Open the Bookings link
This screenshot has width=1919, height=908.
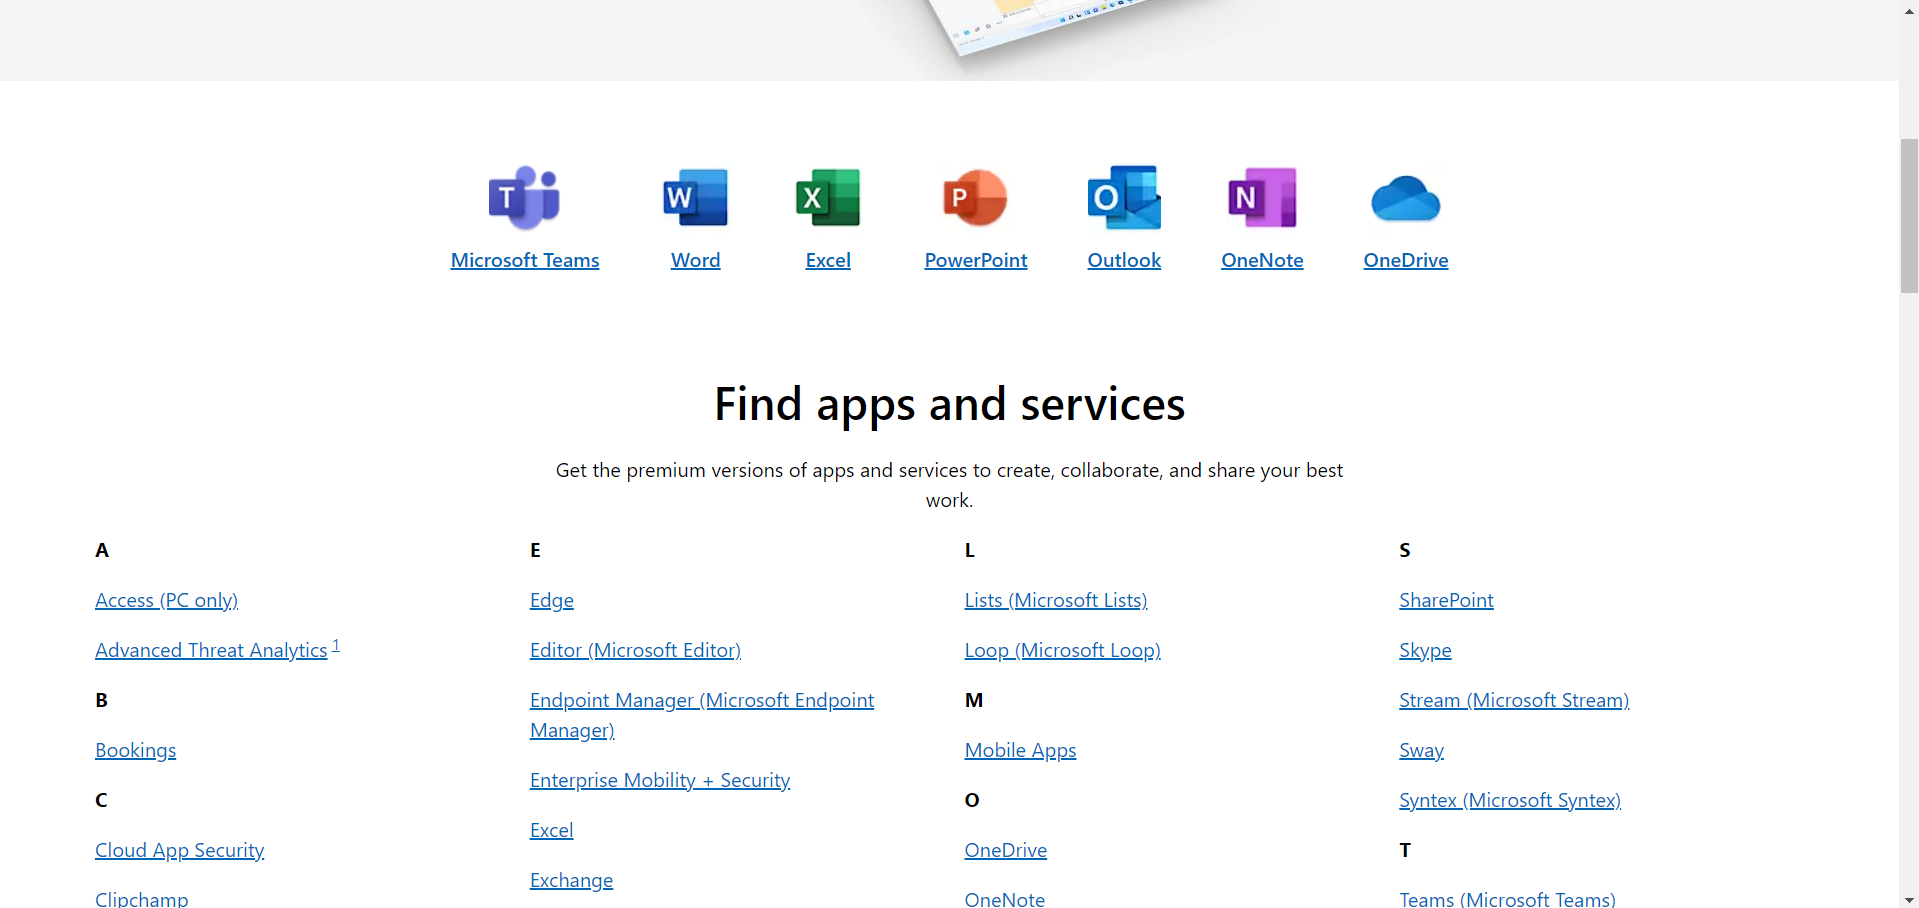click(135, 750)
